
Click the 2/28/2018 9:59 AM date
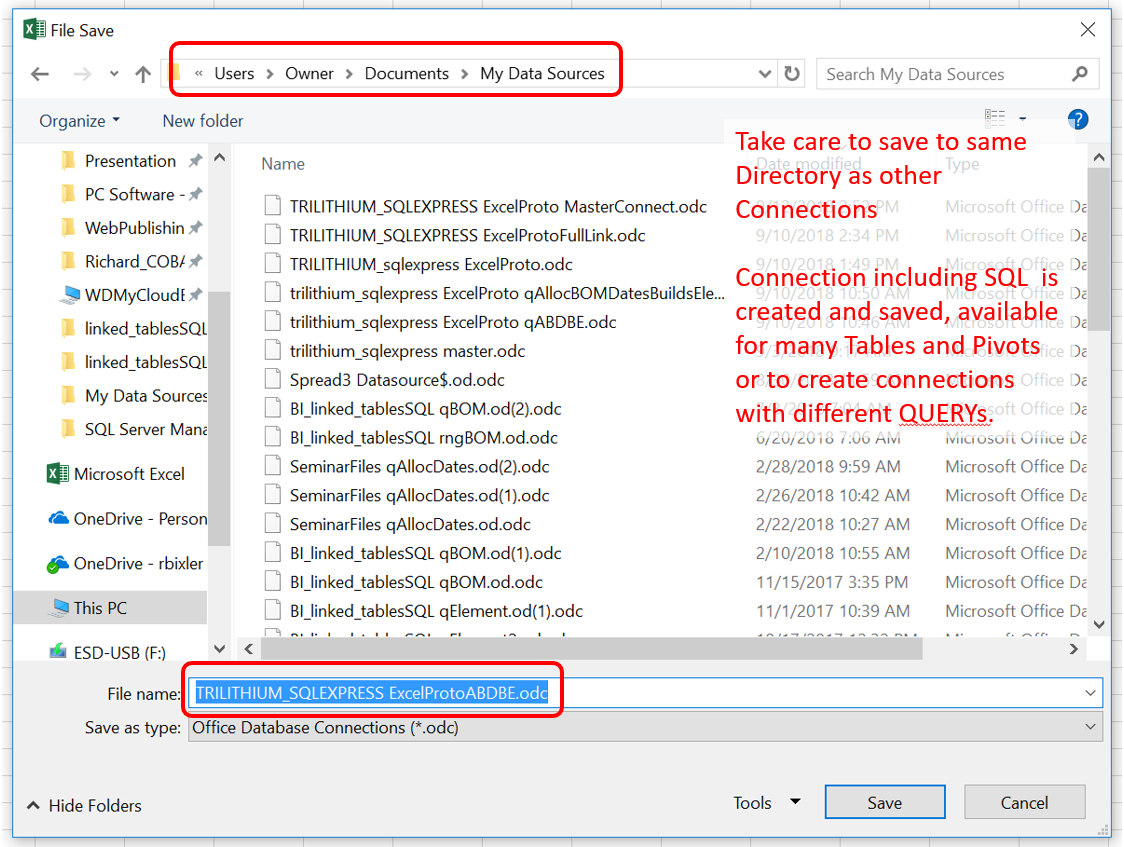point(828,466)
